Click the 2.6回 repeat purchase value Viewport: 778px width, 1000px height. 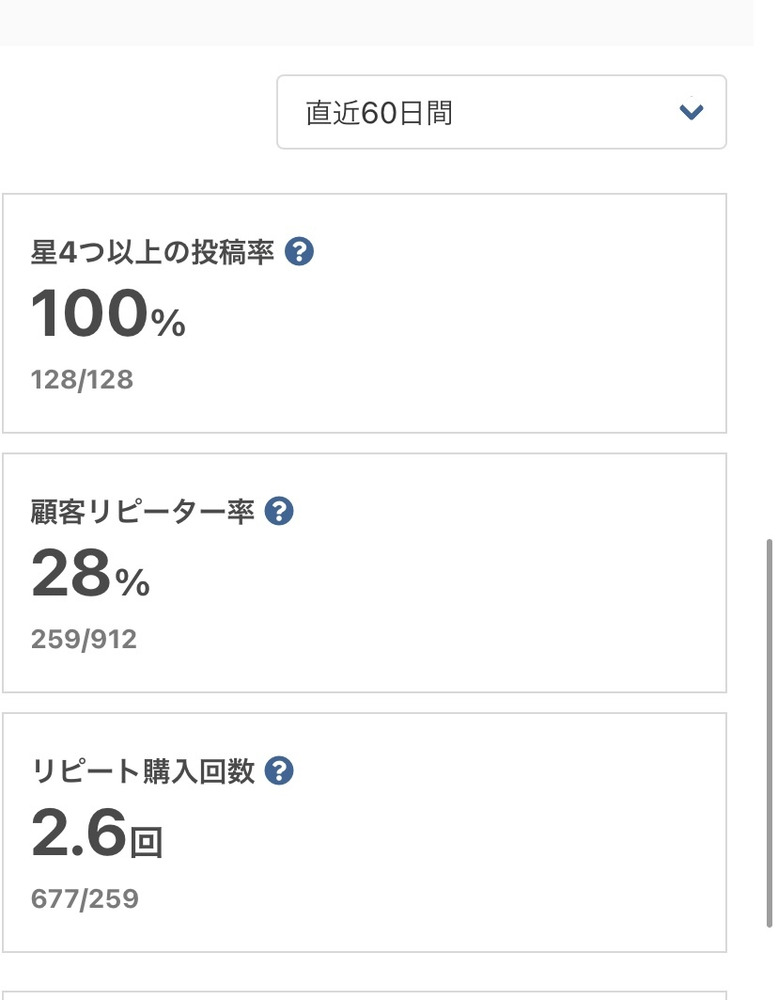[96, 834]
